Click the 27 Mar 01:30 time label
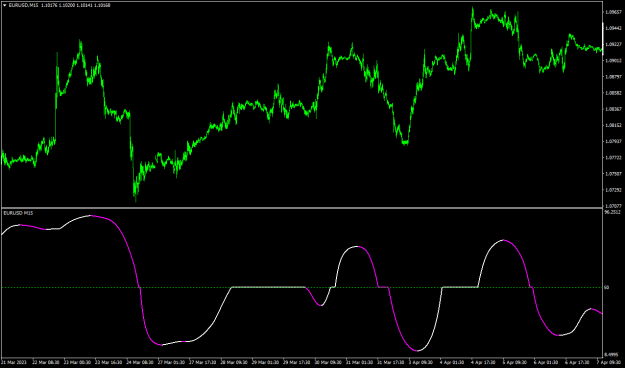 tap(171, 363)
